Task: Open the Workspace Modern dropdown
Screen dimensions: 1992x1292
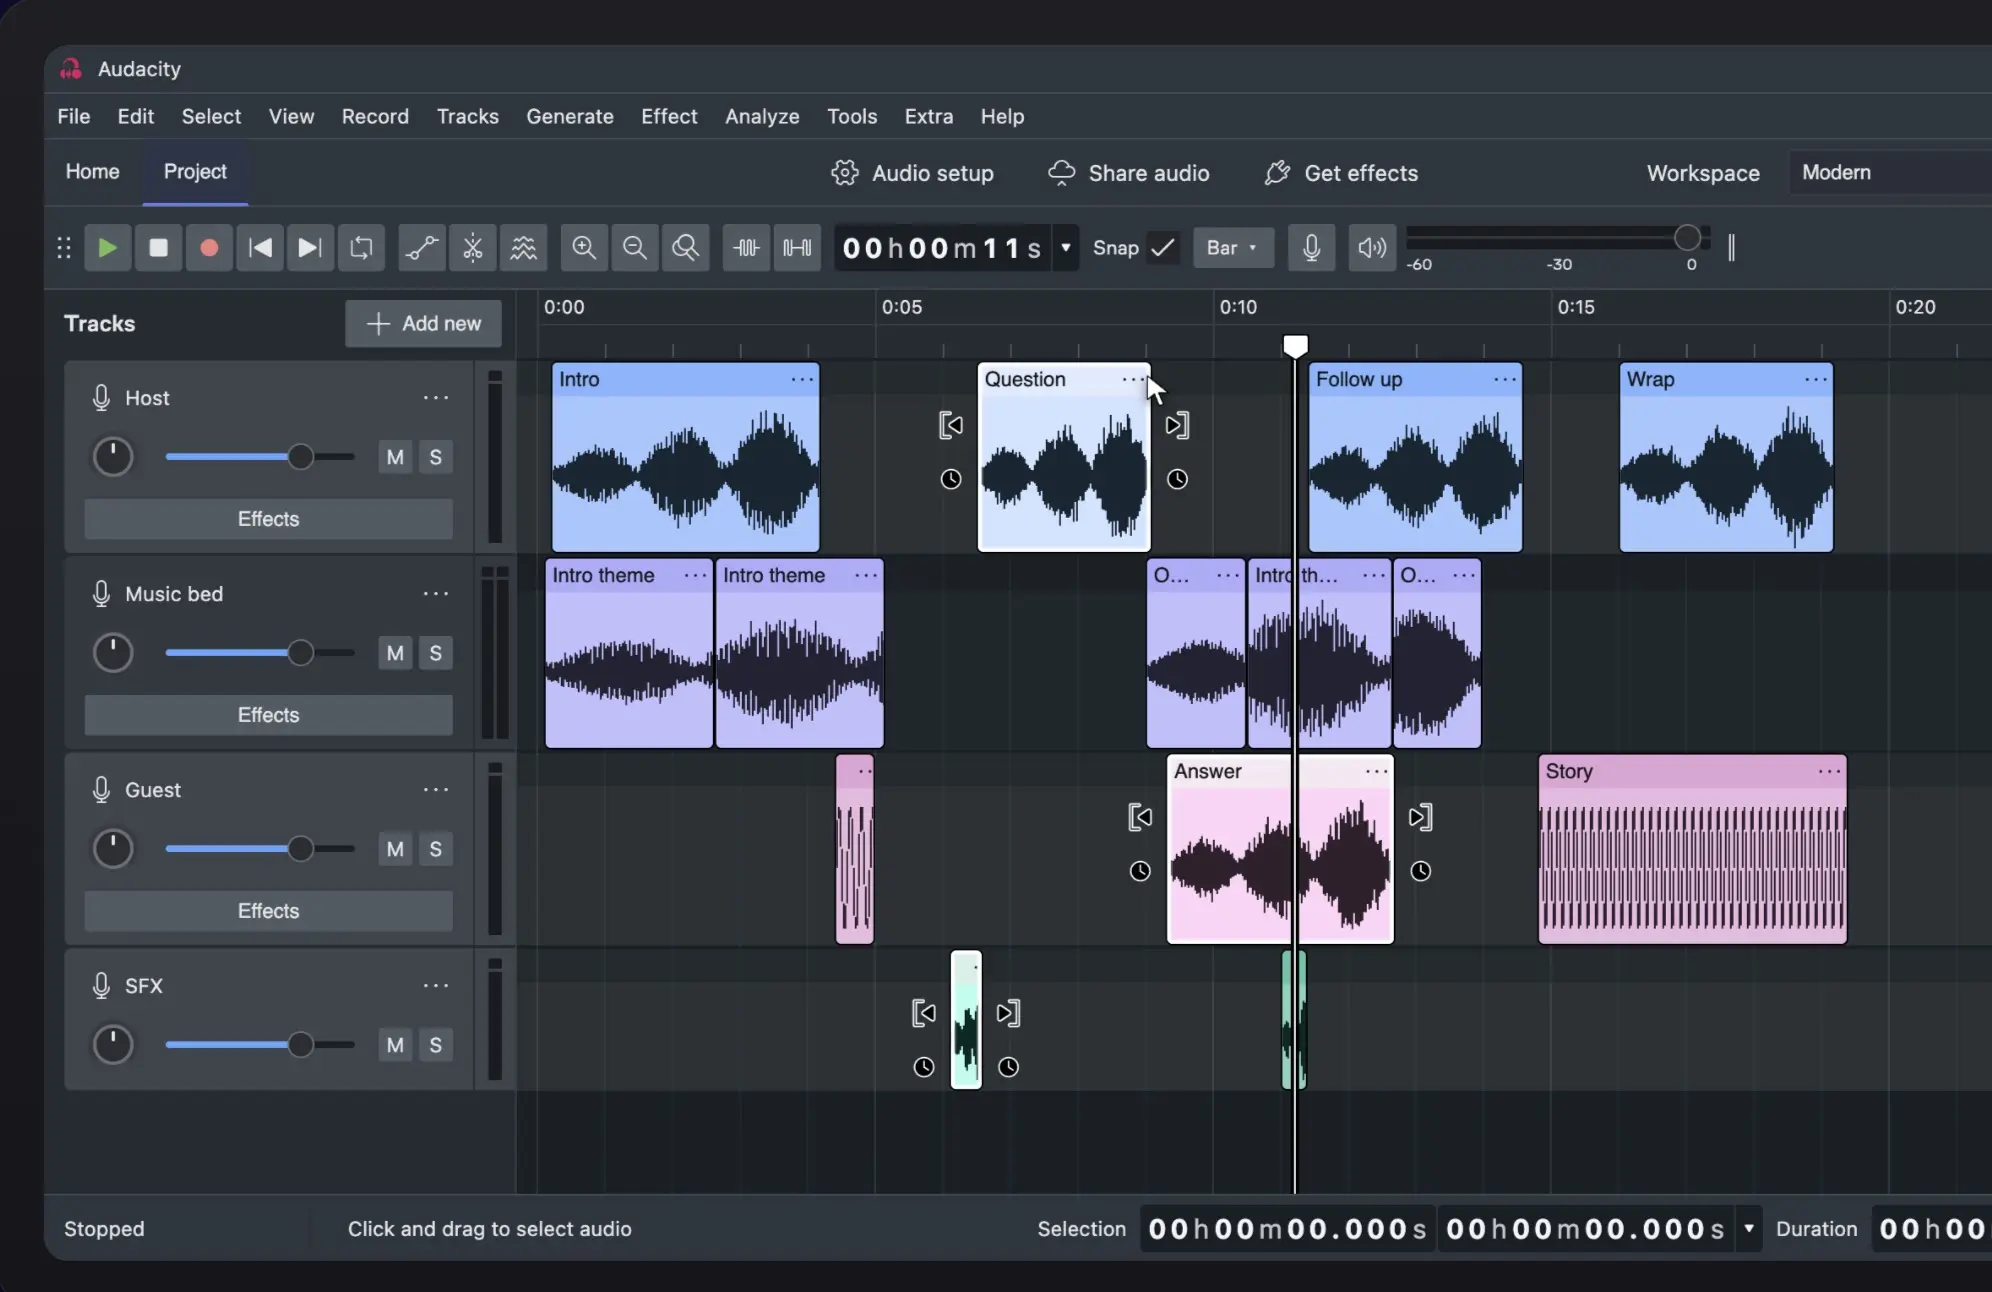Action: [1890, 173]
